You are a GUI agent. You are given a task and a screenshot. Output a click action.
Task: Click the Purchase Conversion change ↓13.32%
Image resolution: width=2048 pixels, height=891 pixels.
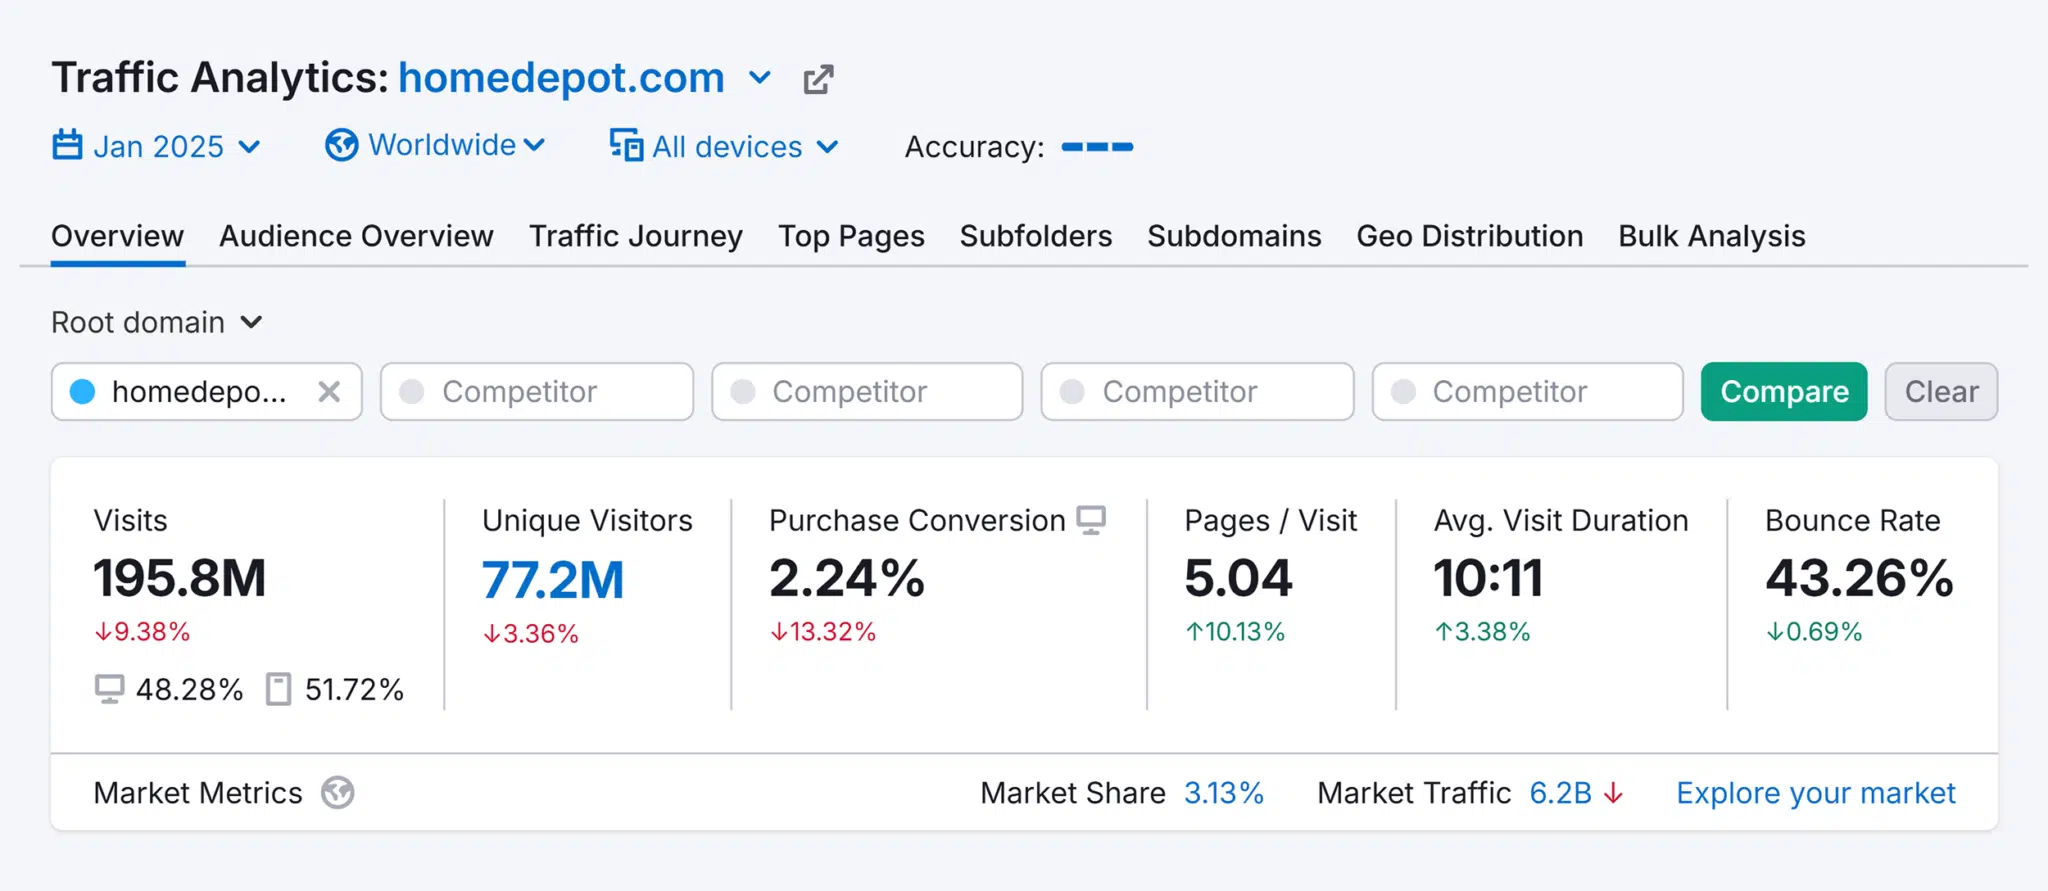pyautogui.click(x=823, y=632)
